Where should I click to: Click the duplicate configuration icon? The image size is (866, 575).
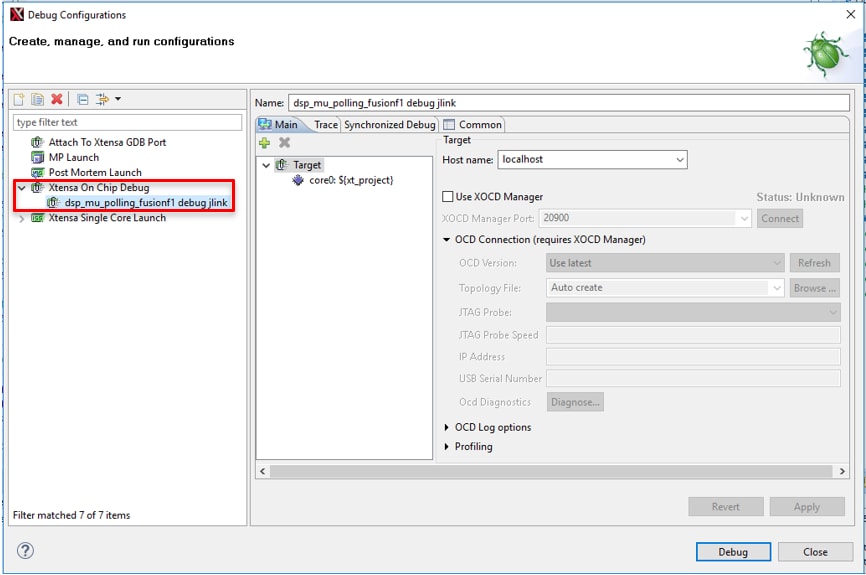pos(37,99)
